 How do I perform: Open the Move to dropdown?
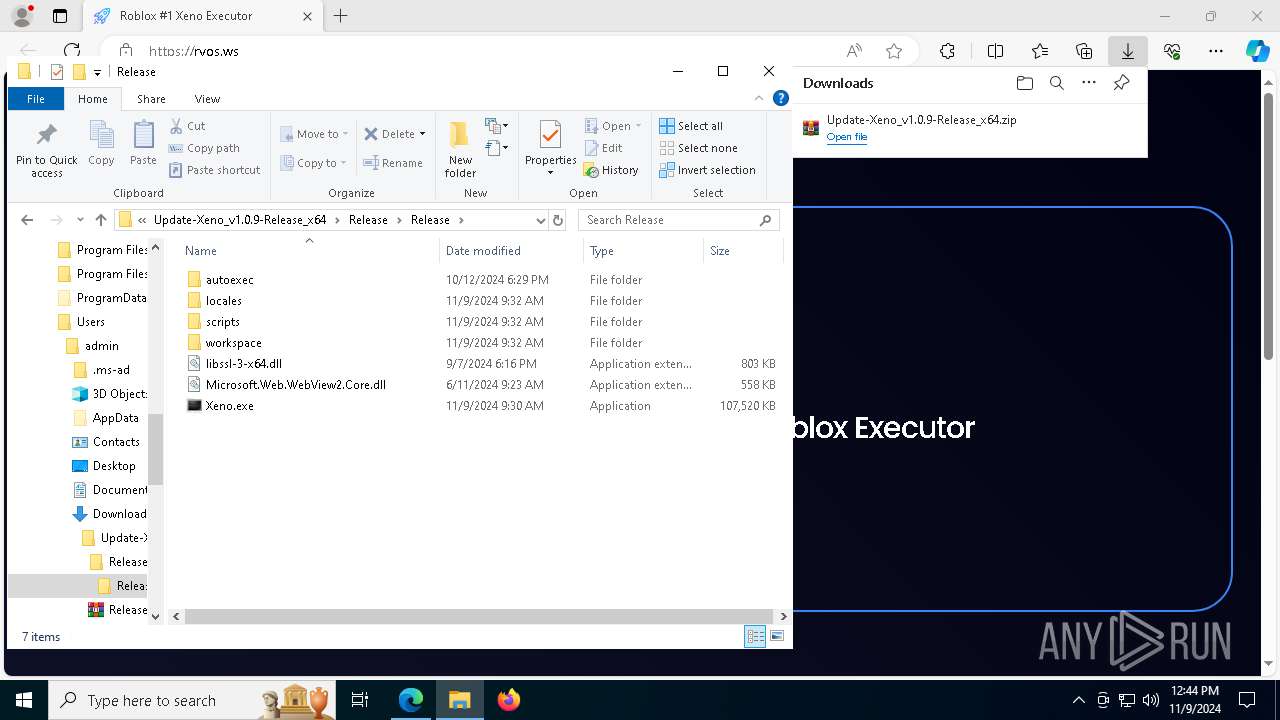(314, 134)
